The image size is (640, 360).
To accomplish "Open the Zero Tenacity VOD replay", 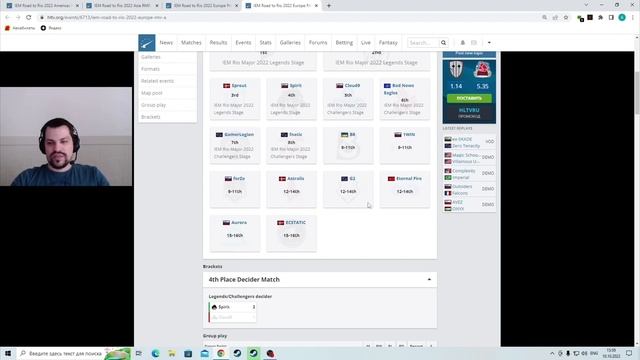I will [469, 142].
